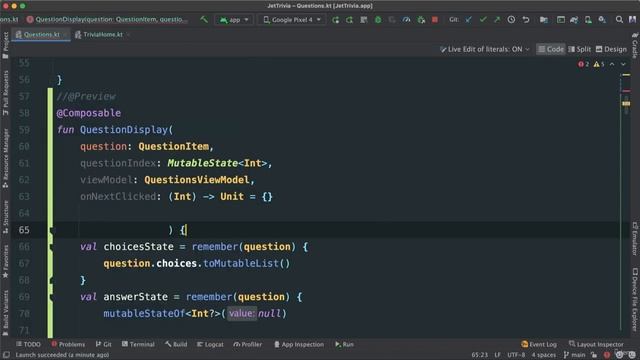The height and width of the screenshot is (360, 640).
Task: Open Git Show History clock icon
Action: (x=511, y=20)
